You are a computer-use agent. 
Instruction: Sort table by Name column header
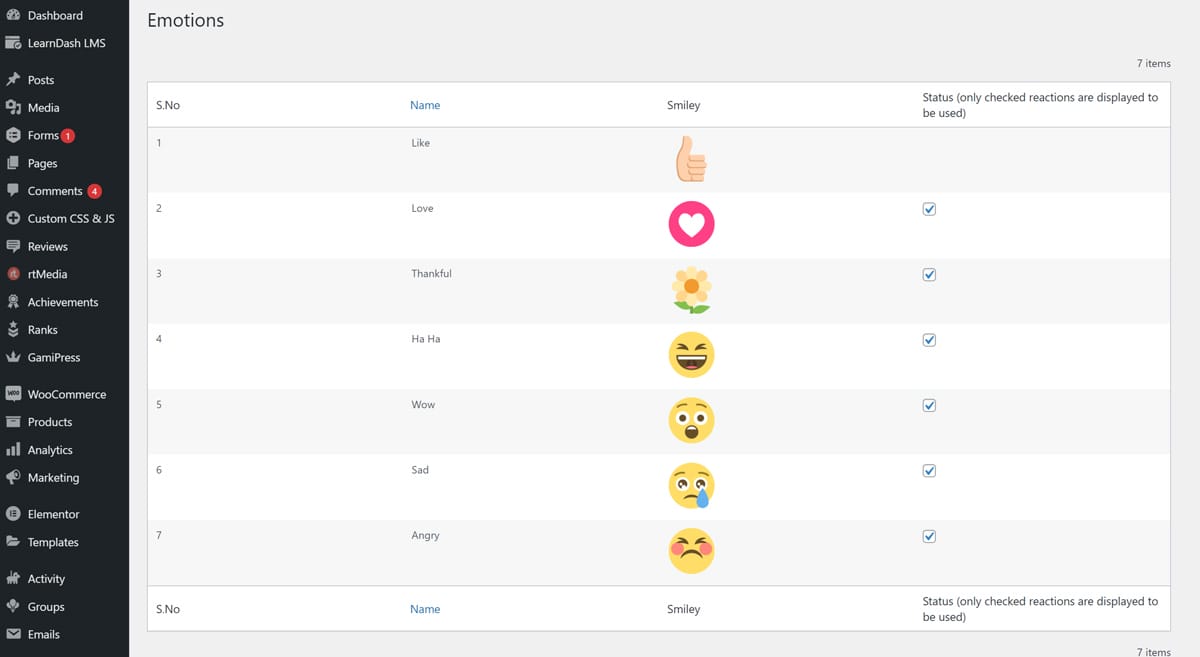pos(425,105)
